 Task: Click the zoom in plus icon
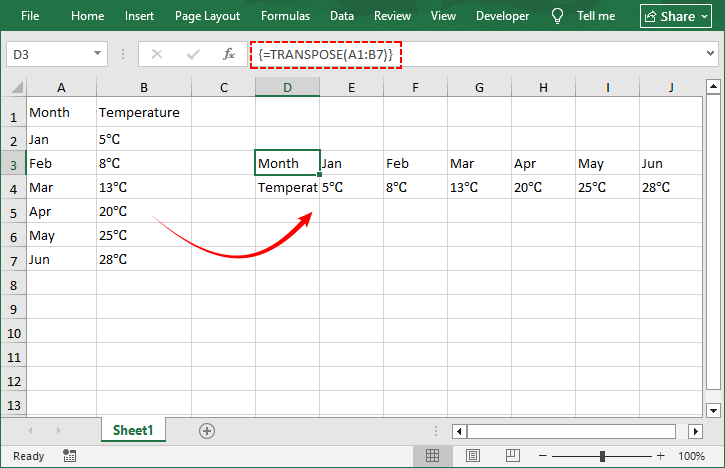click(x=658, y=456)
